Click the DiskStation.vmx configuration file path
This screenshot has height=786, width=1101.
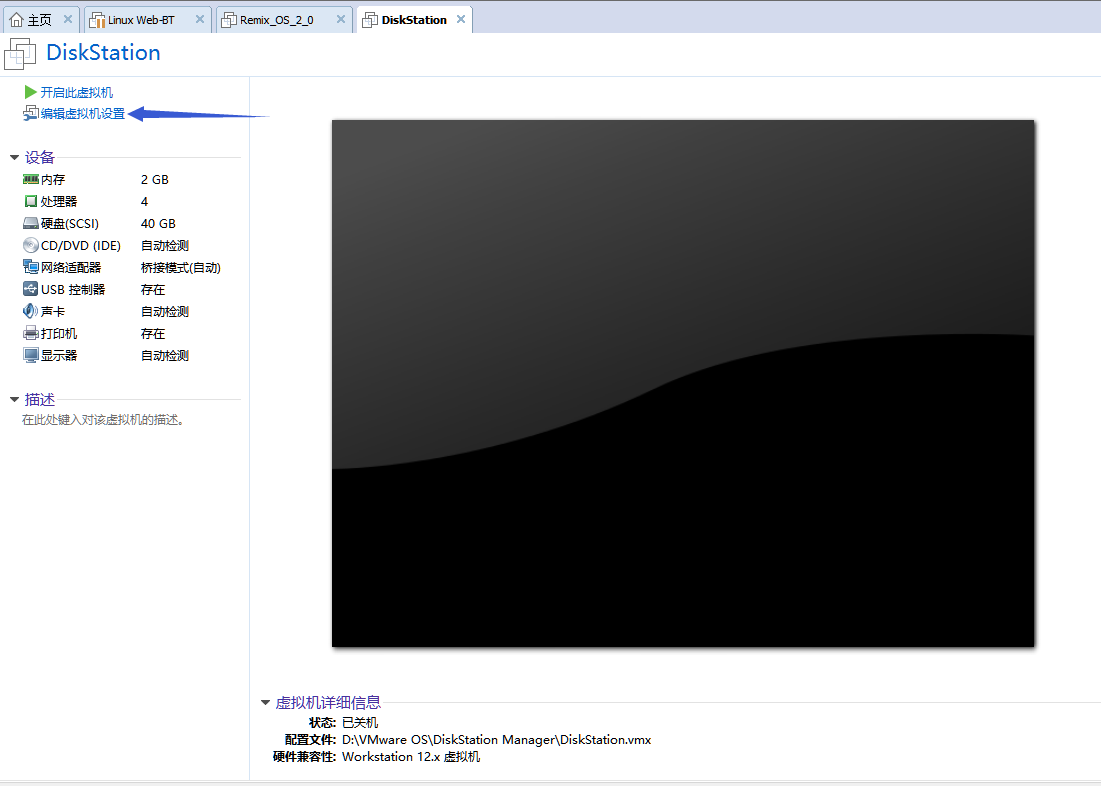(x=496, y=740)
